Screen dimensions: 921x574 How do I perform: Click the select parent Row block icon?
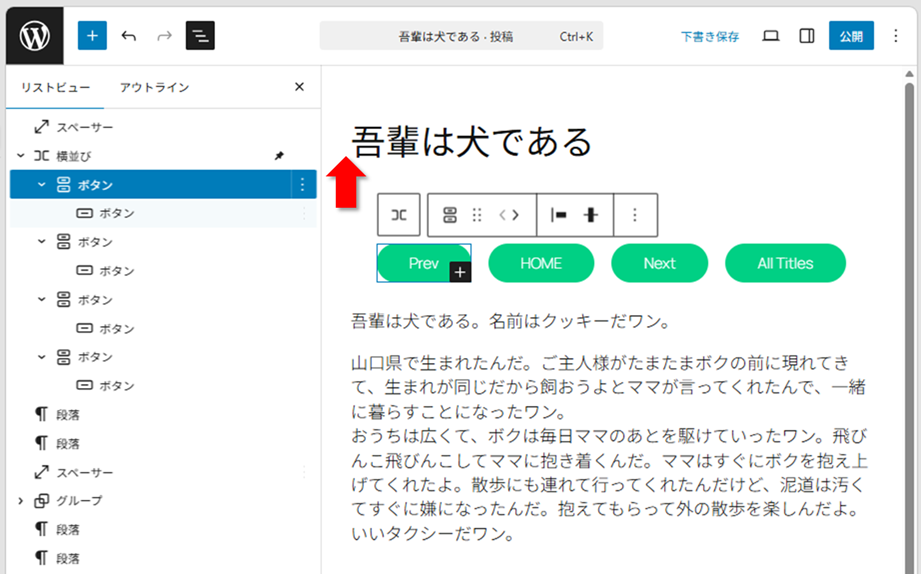tap(398, 215)
